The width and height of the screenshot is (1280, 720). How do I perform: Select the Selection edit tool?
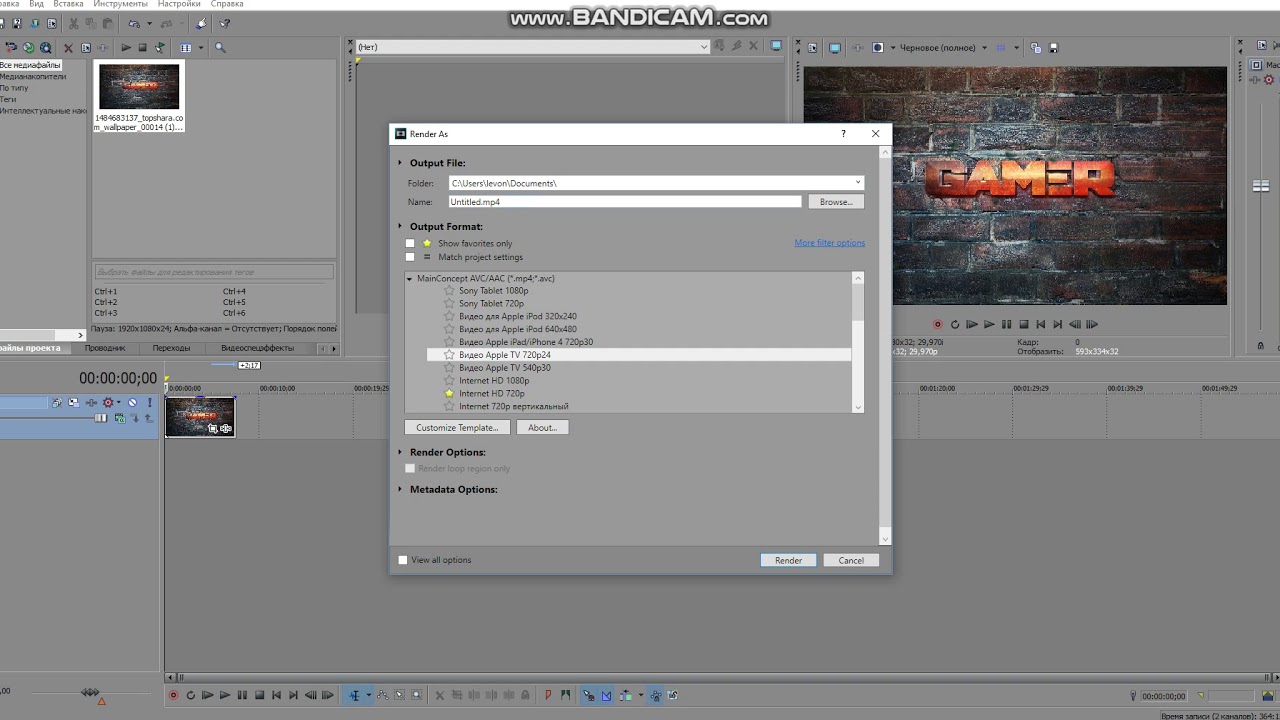click(x=400, y=695)
